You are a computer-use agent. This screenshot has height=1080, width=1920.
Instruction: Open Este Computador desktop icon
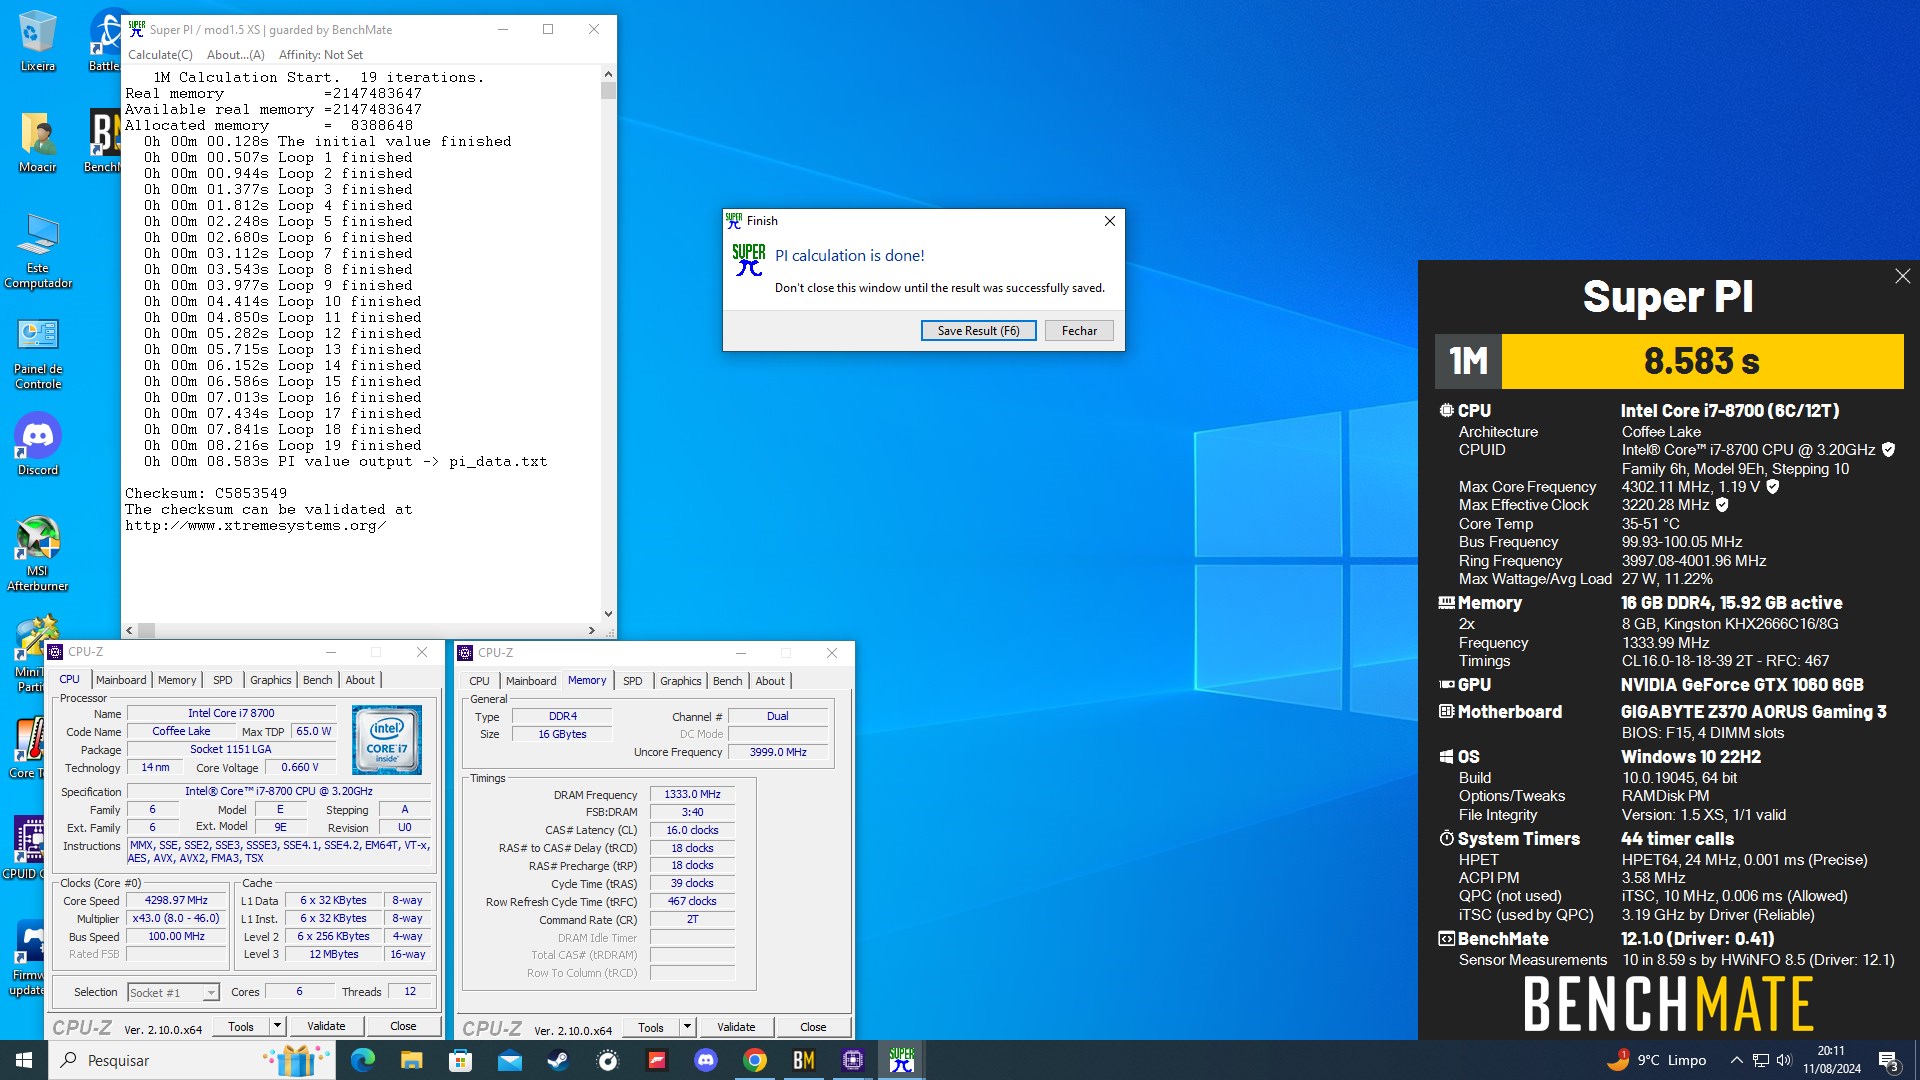[x=37, y=250]
